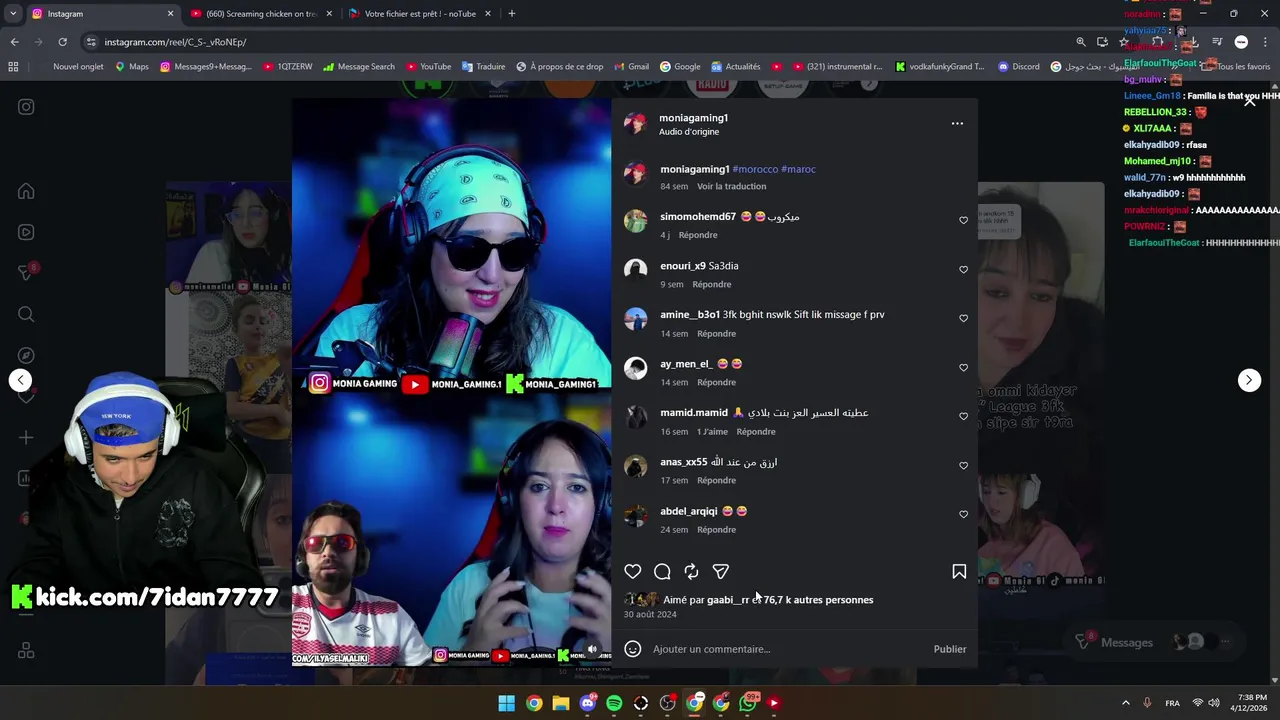The width and height of the screenshot is (1280, 720).
Task: Like enouri_x9's comment
Action: (x=963, y=269)
